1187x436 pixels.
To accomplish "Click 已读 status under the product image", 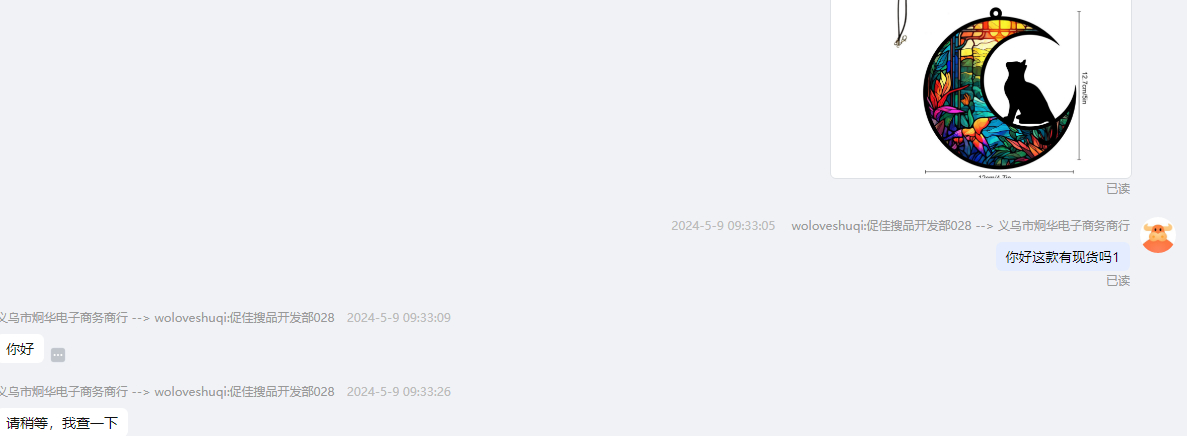I will tap(1118, 188).
